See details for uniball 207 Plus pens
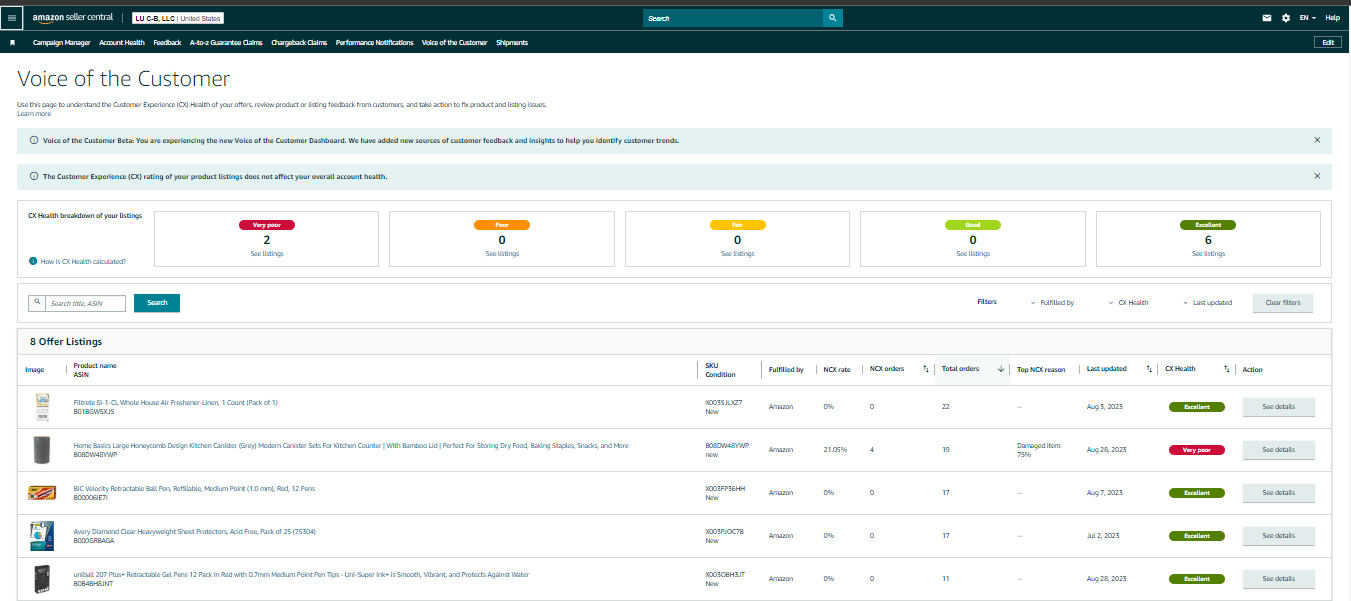Screen dimensions: 1351x601 click(1278, 579)
